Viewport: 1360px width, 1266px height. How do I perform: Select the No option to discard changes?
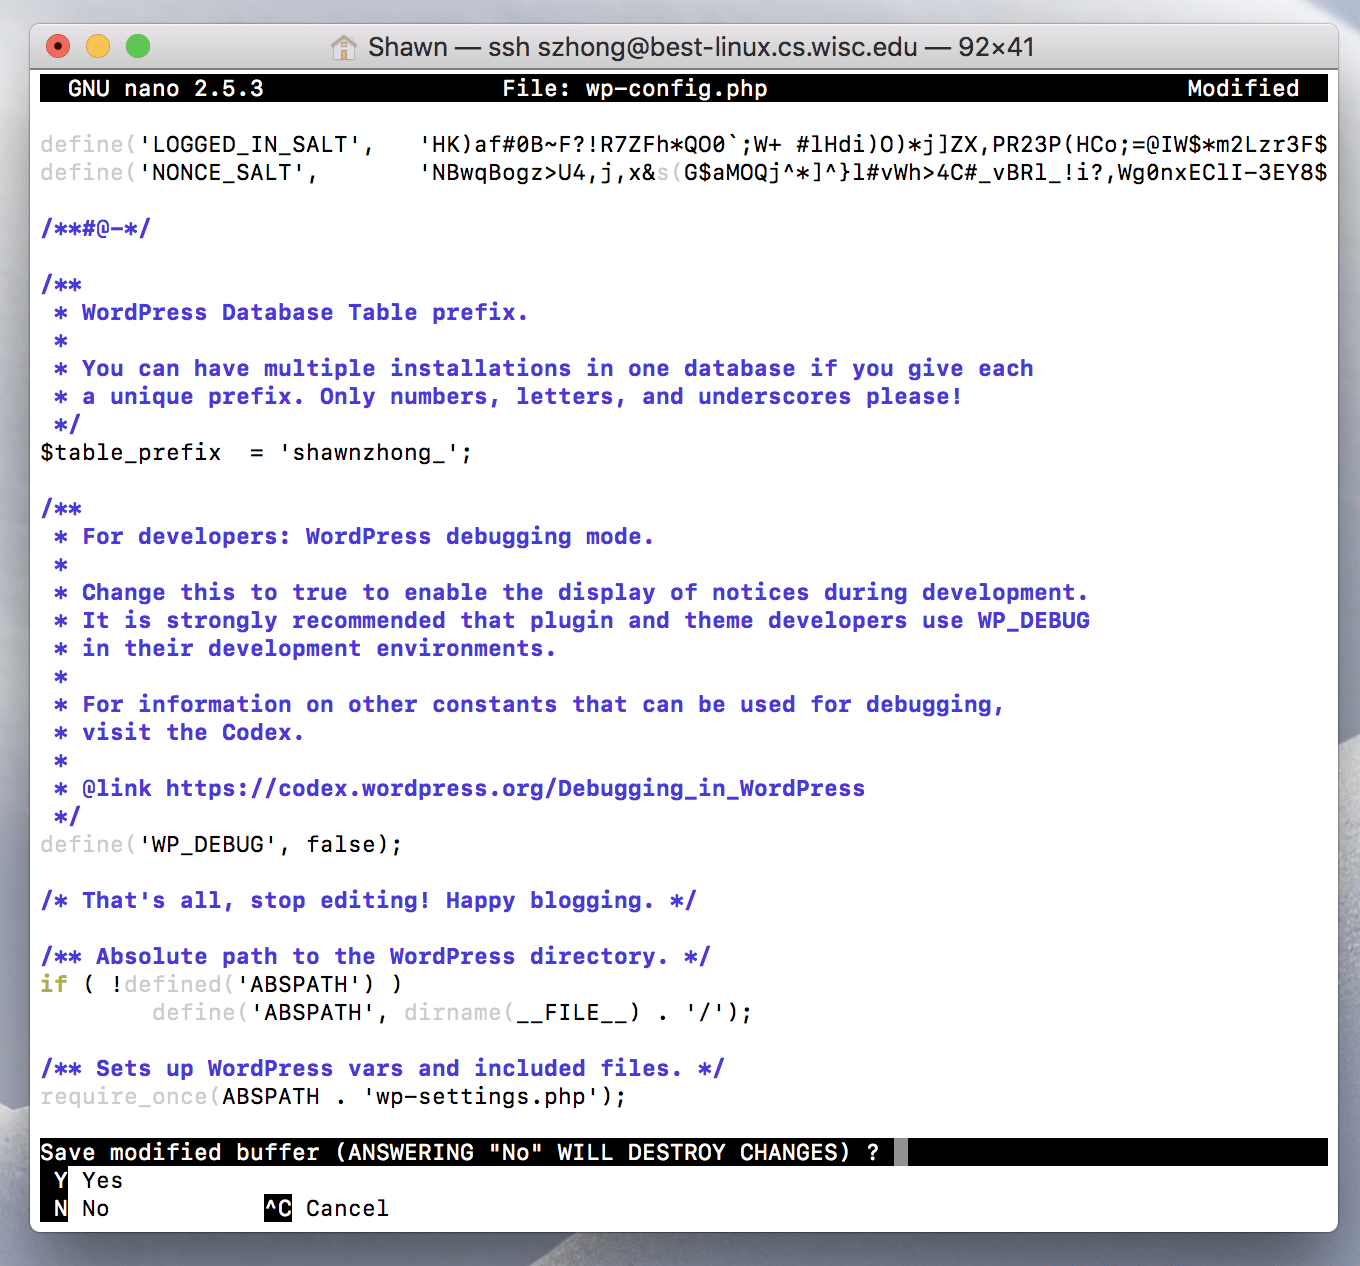96,1208
